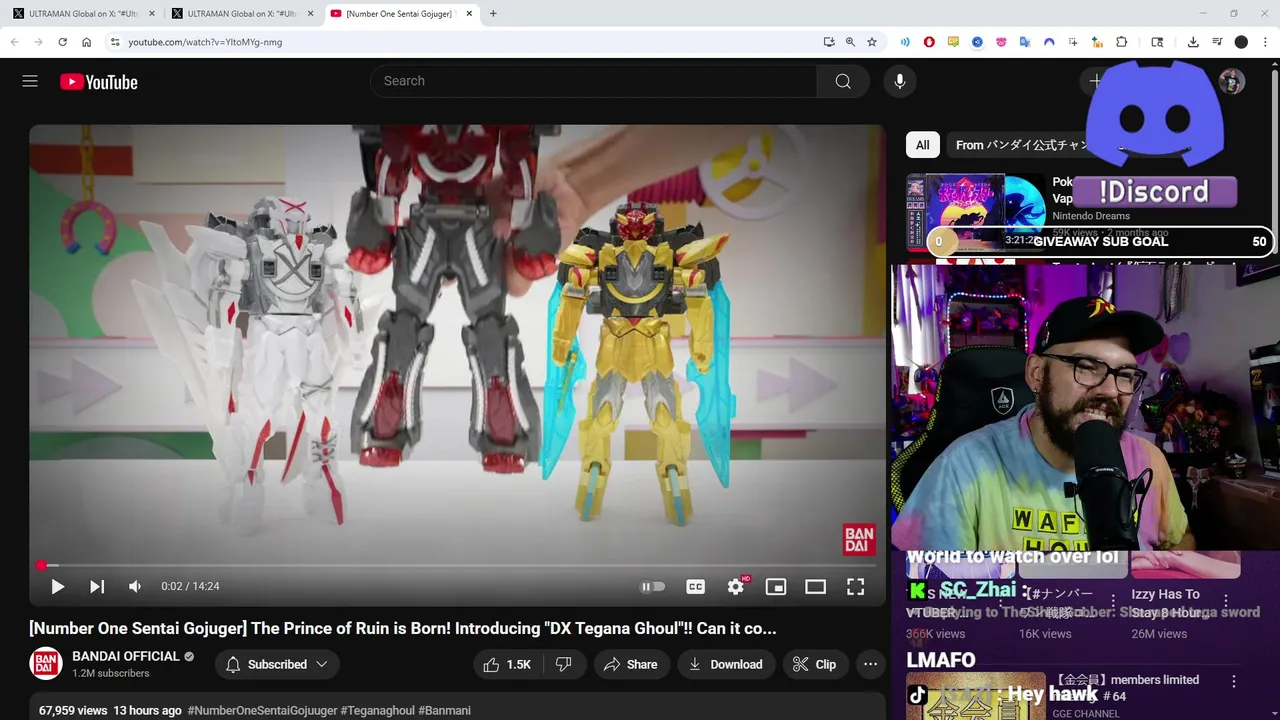Go back in browser history
The image size is (1280, 720).
coord(14,42)
